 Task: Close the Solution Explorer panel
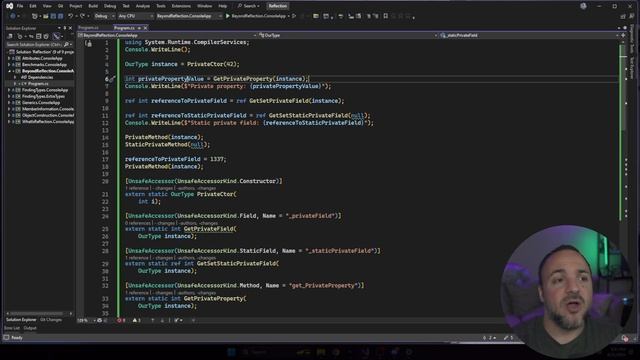tap(70, 28)
